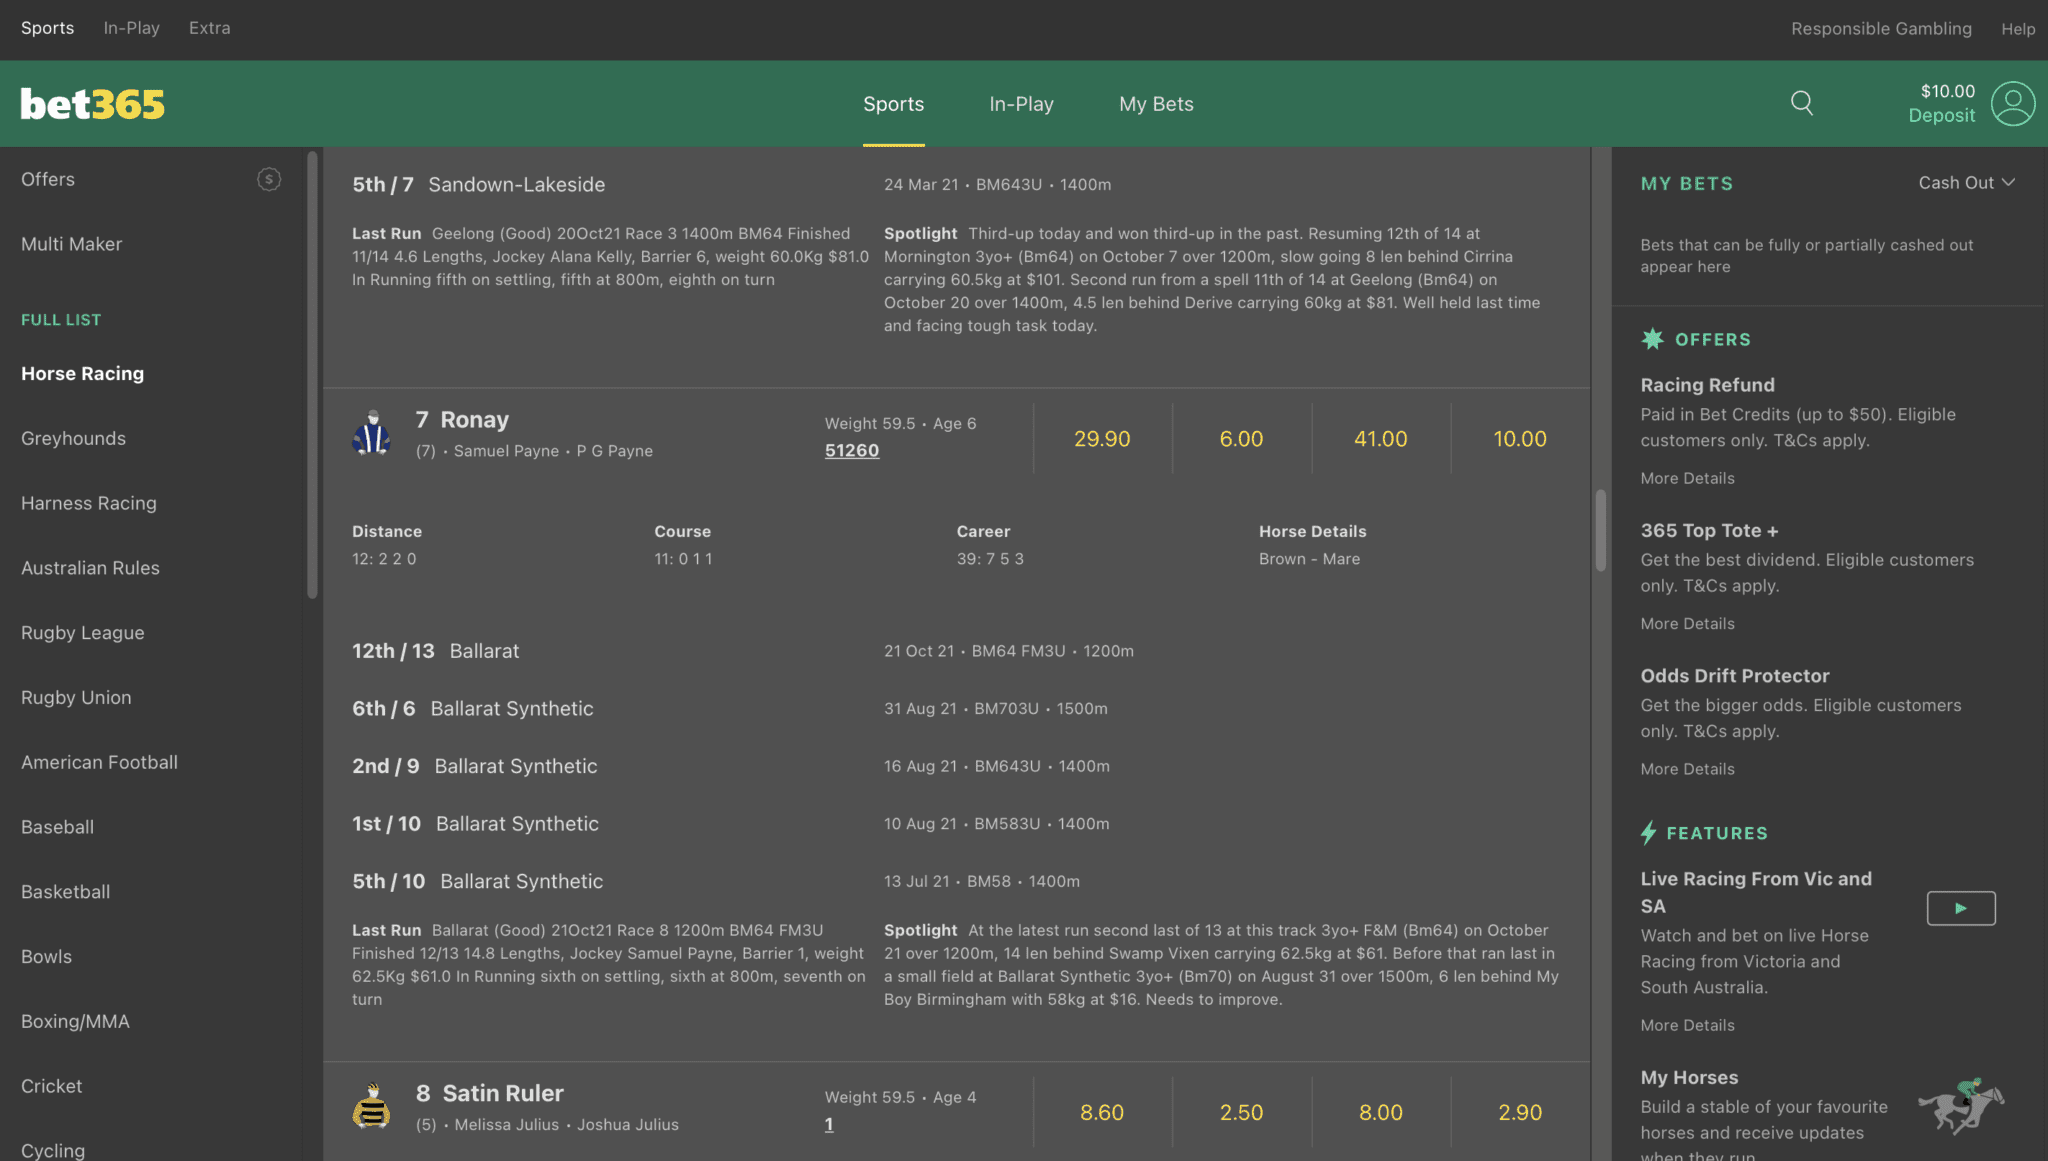This screenshot has width=2048, height=1161.
Task: Select Greyhounds in the sidebar
Action: [73, 438]
